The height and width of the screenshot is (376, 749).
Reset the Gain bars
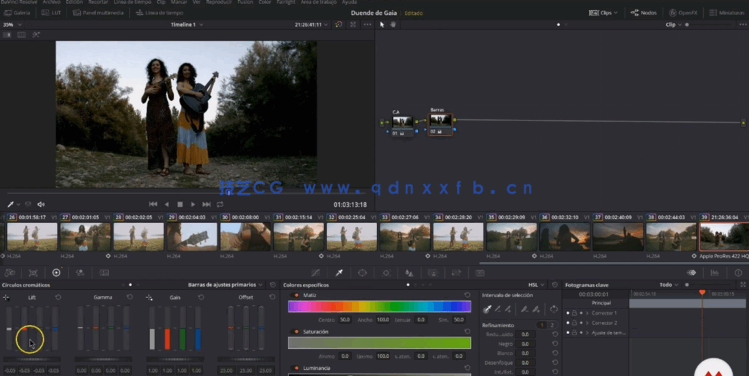pyautogui.click(x=201, y=297)
